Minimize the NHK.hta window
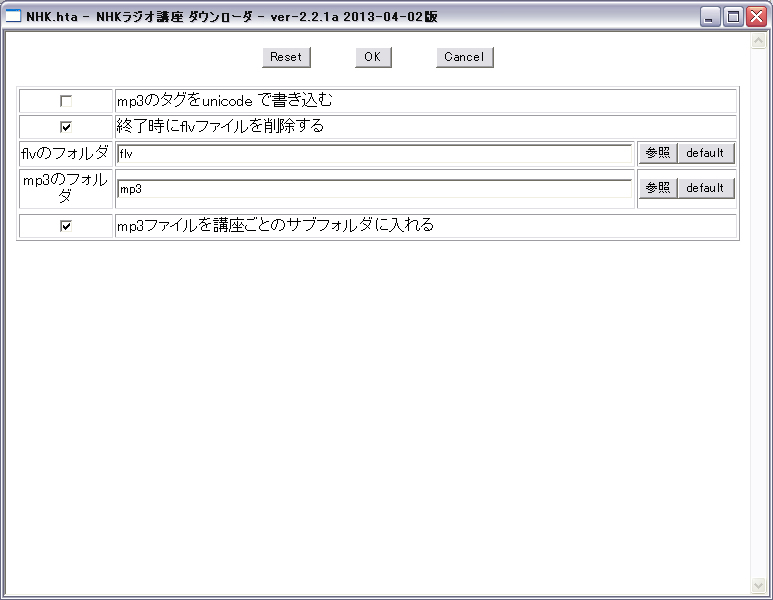 (x=709, y=17)
